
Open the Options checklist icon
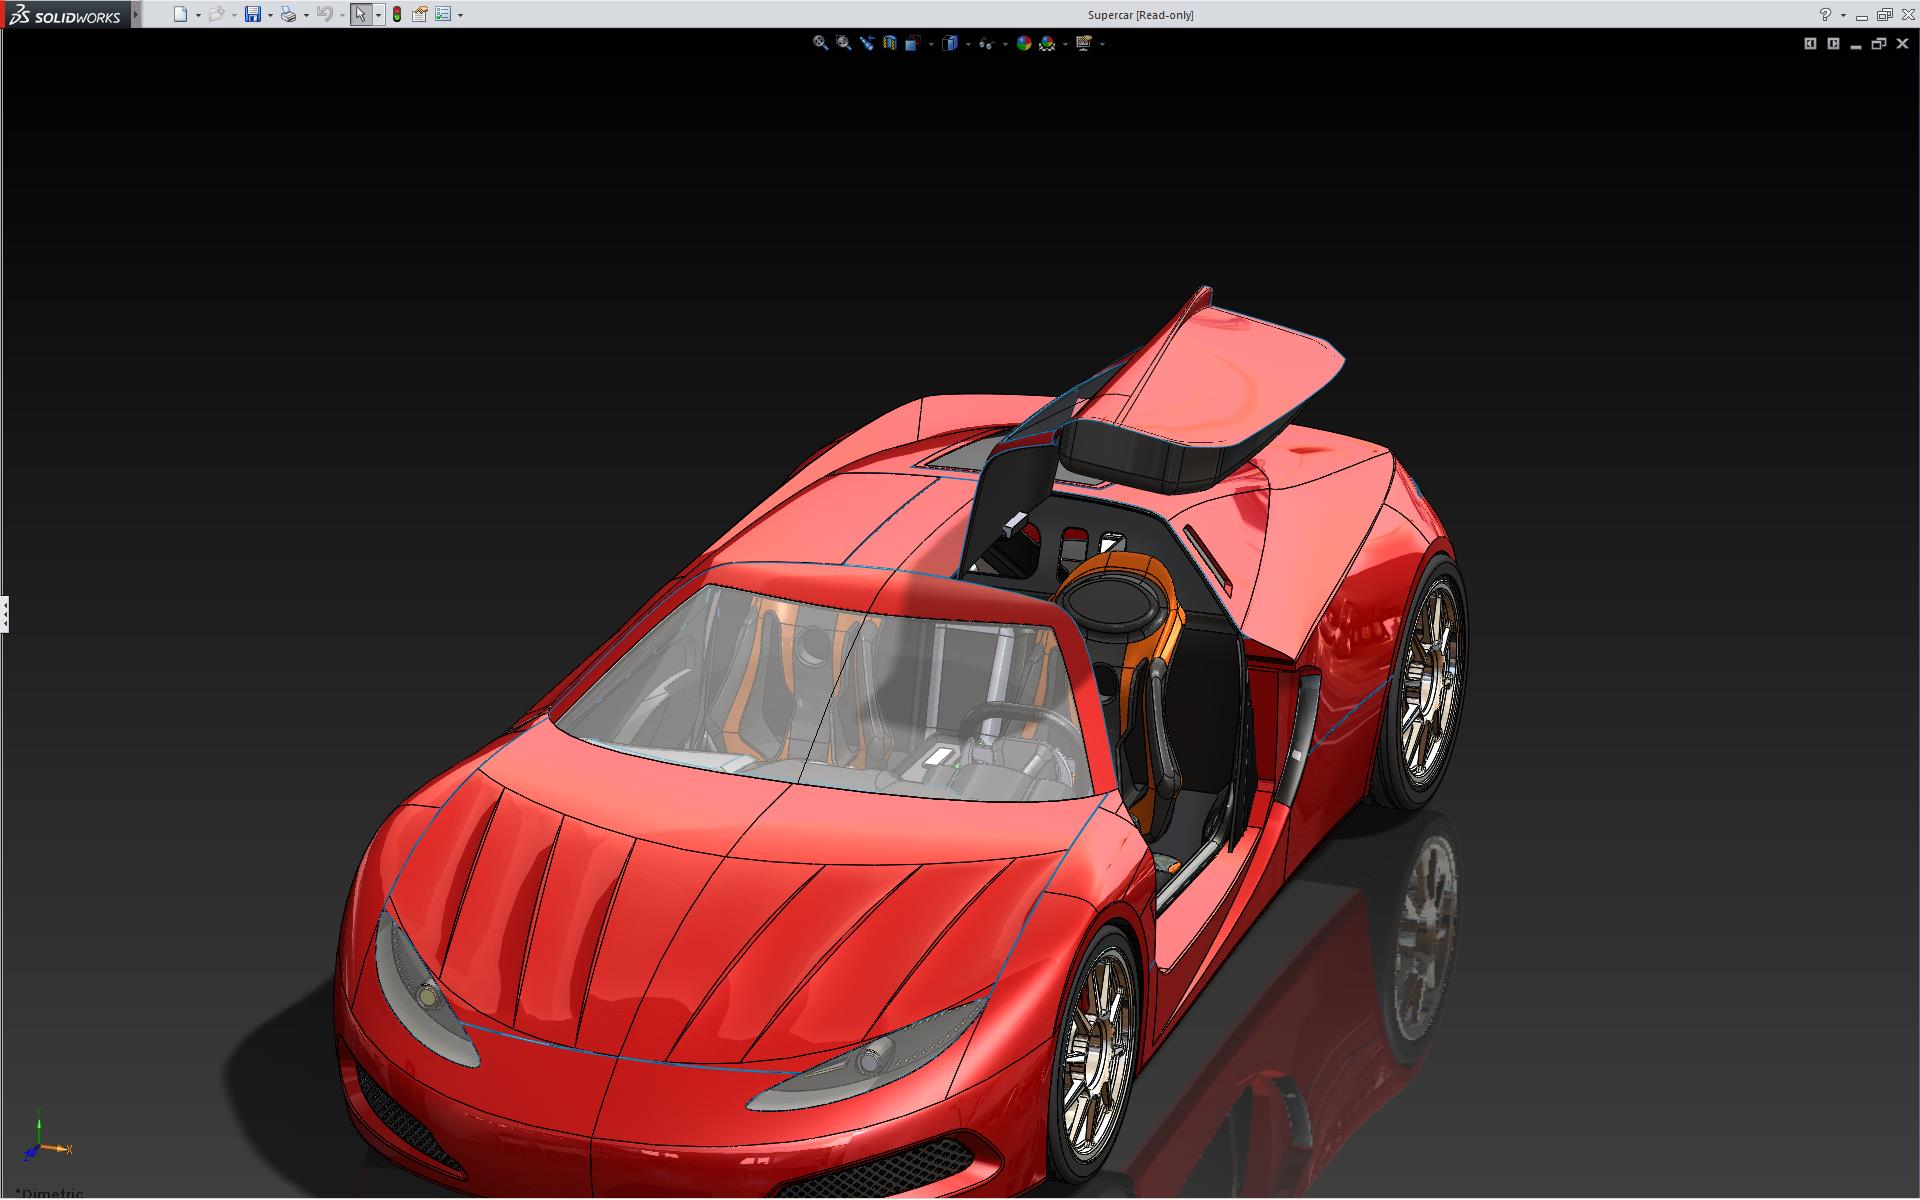(442, 14)
